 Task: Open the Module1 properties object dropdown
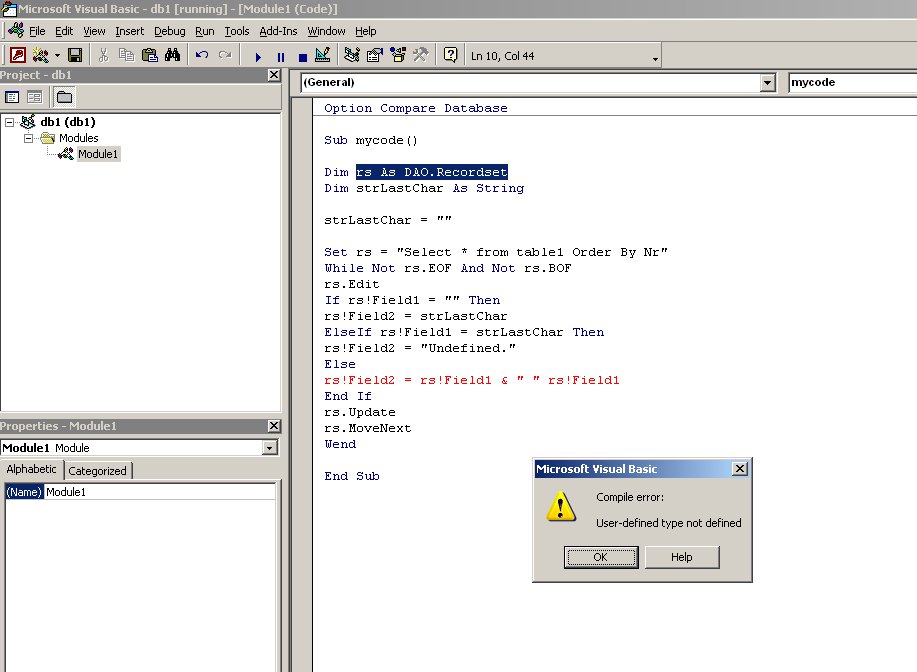tap(269, 448)
